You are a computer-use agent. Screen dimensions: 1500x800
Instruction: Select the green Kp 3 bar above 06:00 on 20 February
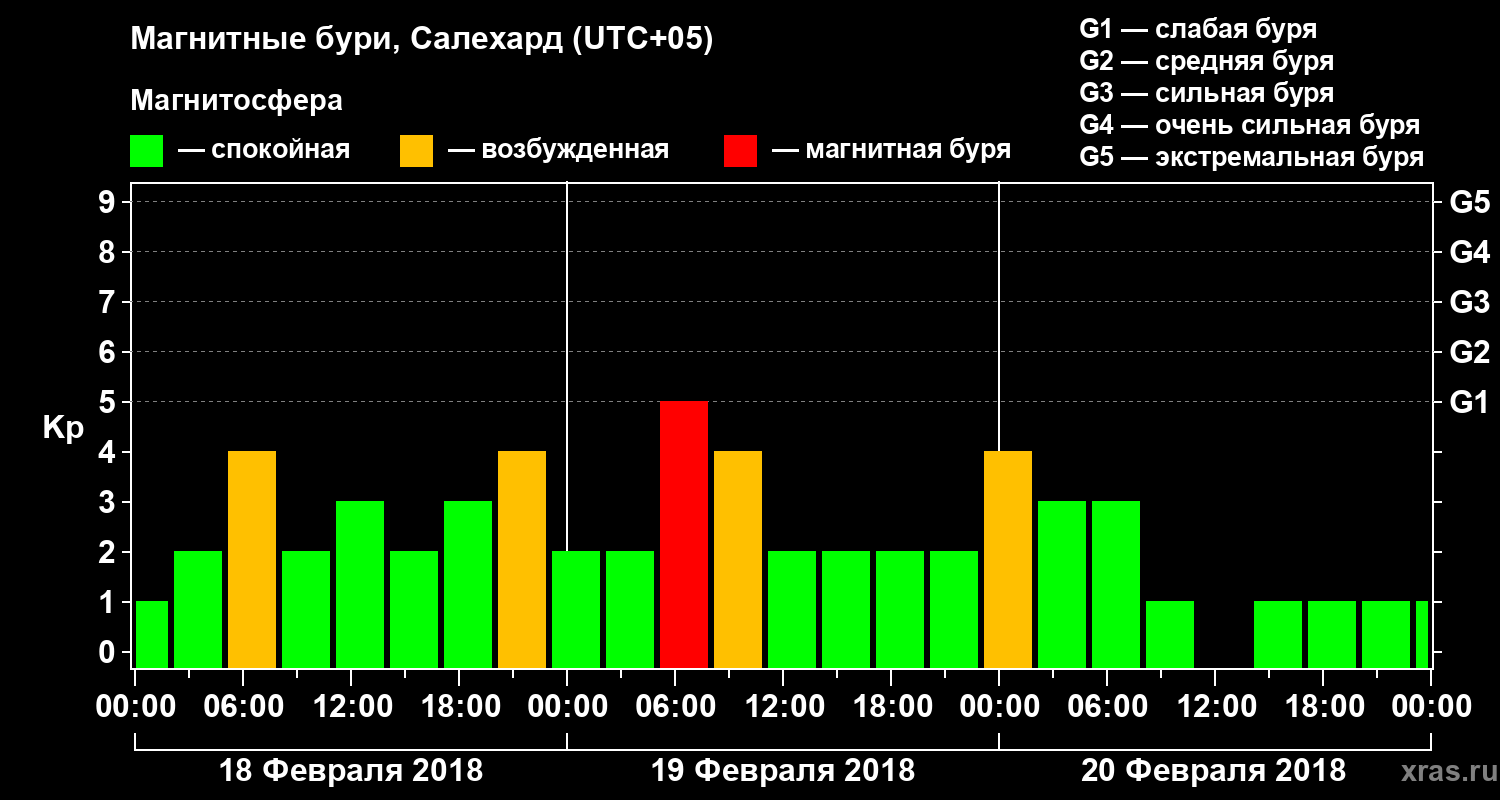click(1116, 585)
